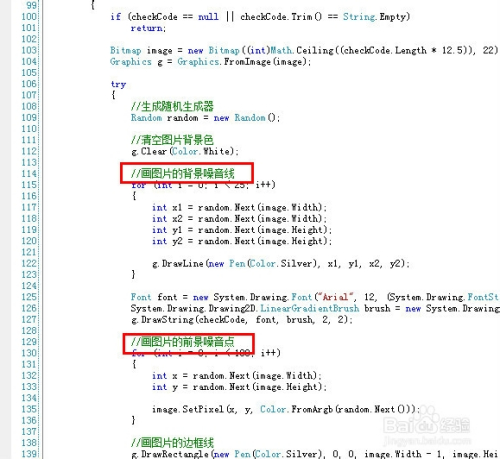Click g.Clear(Color.White) statement

[x=185, y=151]
